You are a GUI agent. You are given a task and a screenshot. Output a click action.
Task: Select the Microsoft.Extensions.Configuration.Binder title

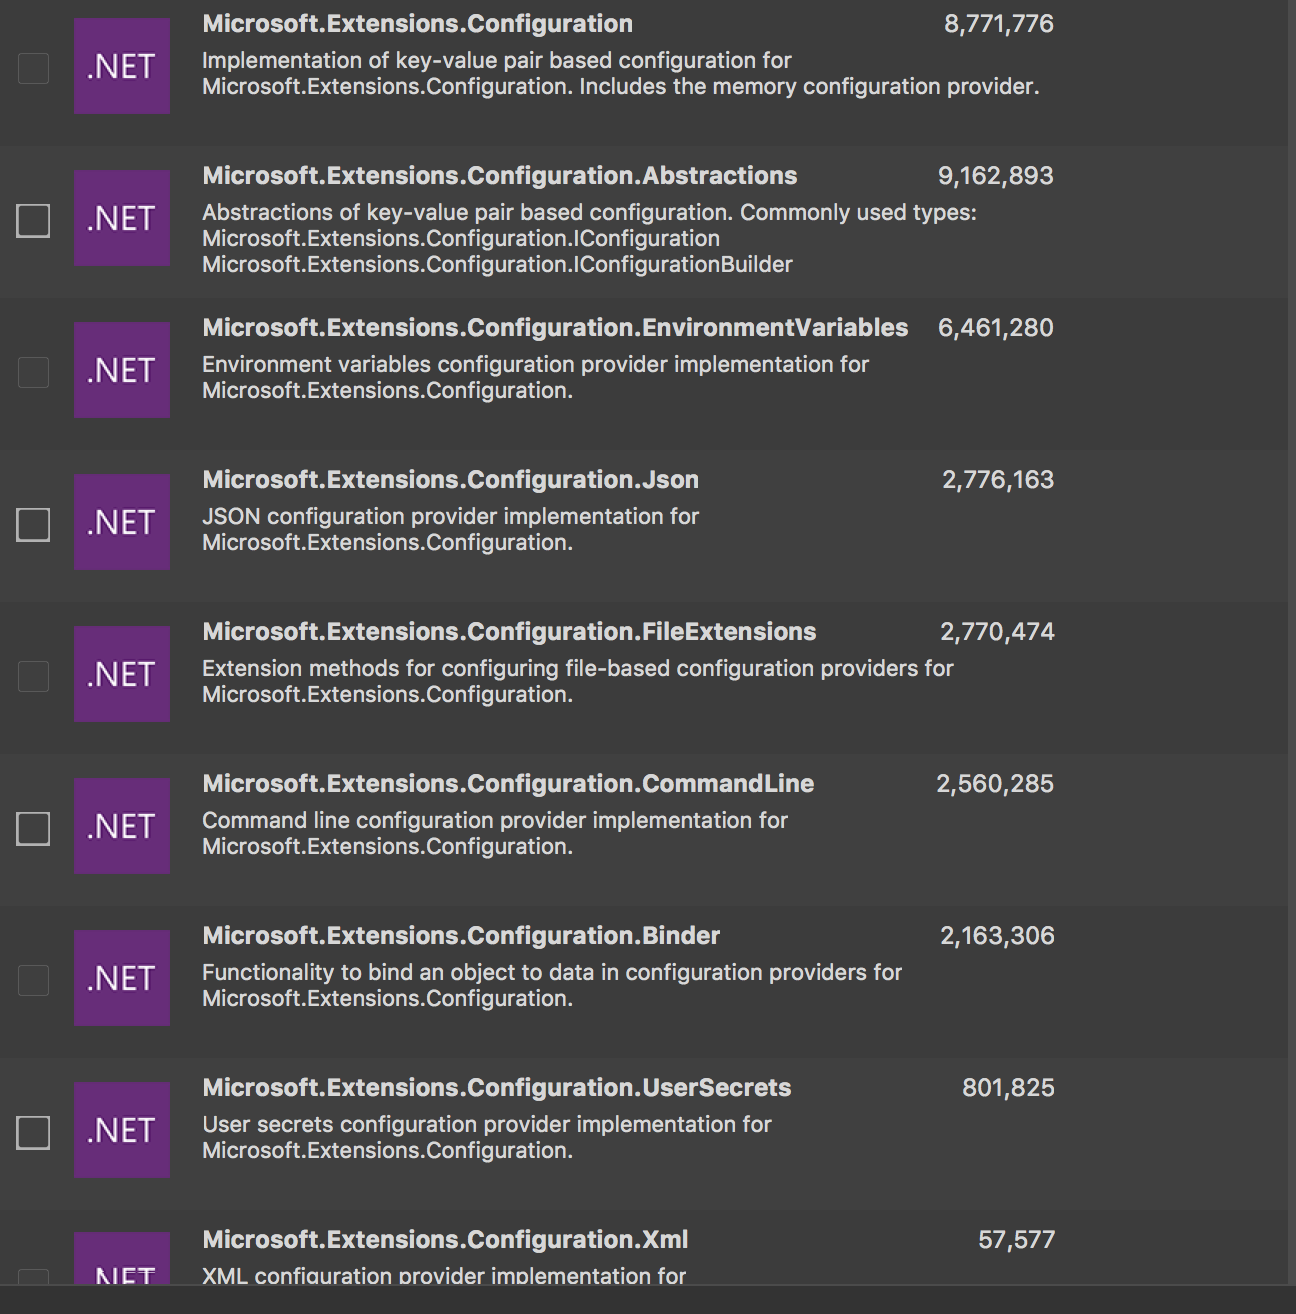click(461, 936)
